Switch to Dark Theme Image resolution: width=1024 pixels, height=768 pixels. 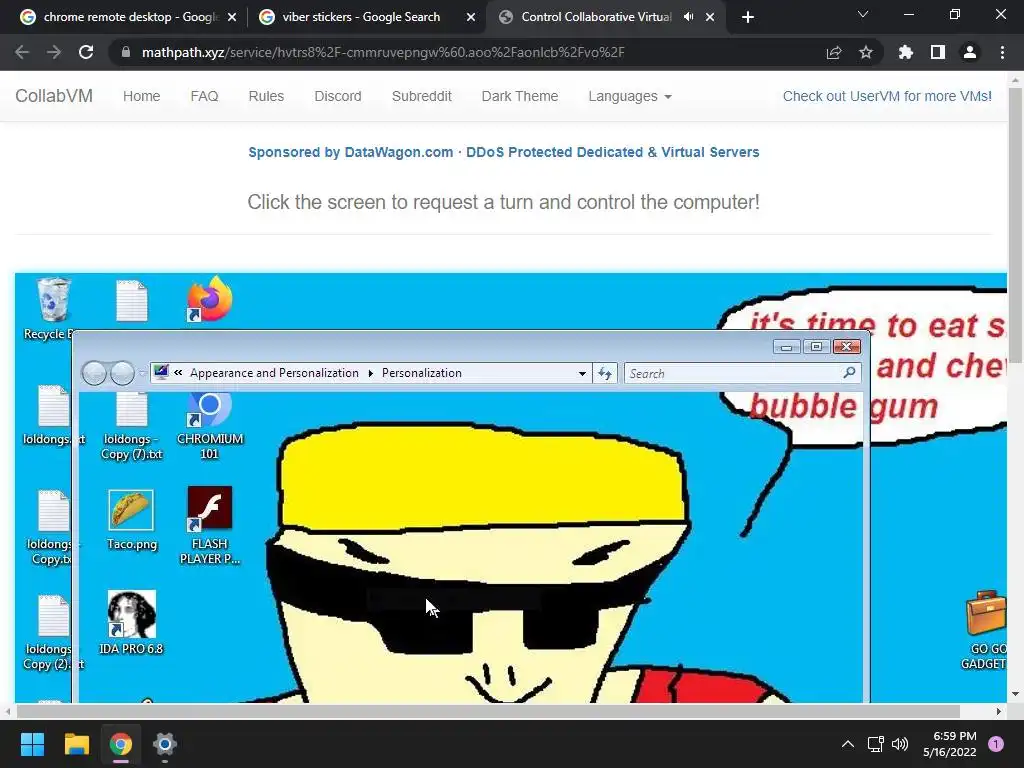tap(520, 96)
